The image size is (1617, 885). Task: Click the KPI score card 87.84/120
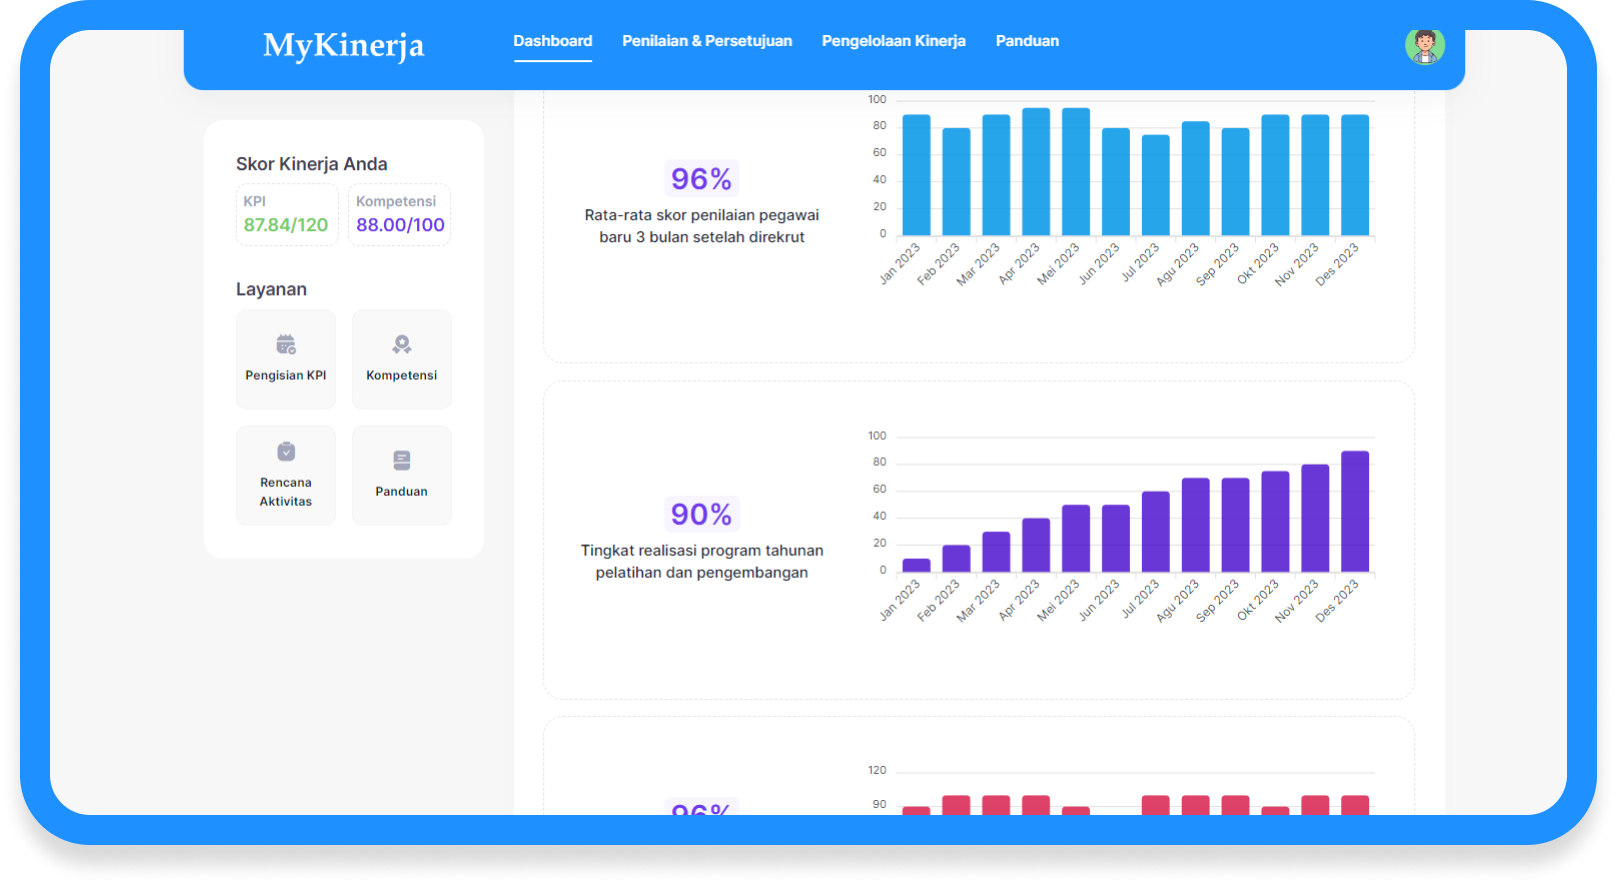pos(287,214)
